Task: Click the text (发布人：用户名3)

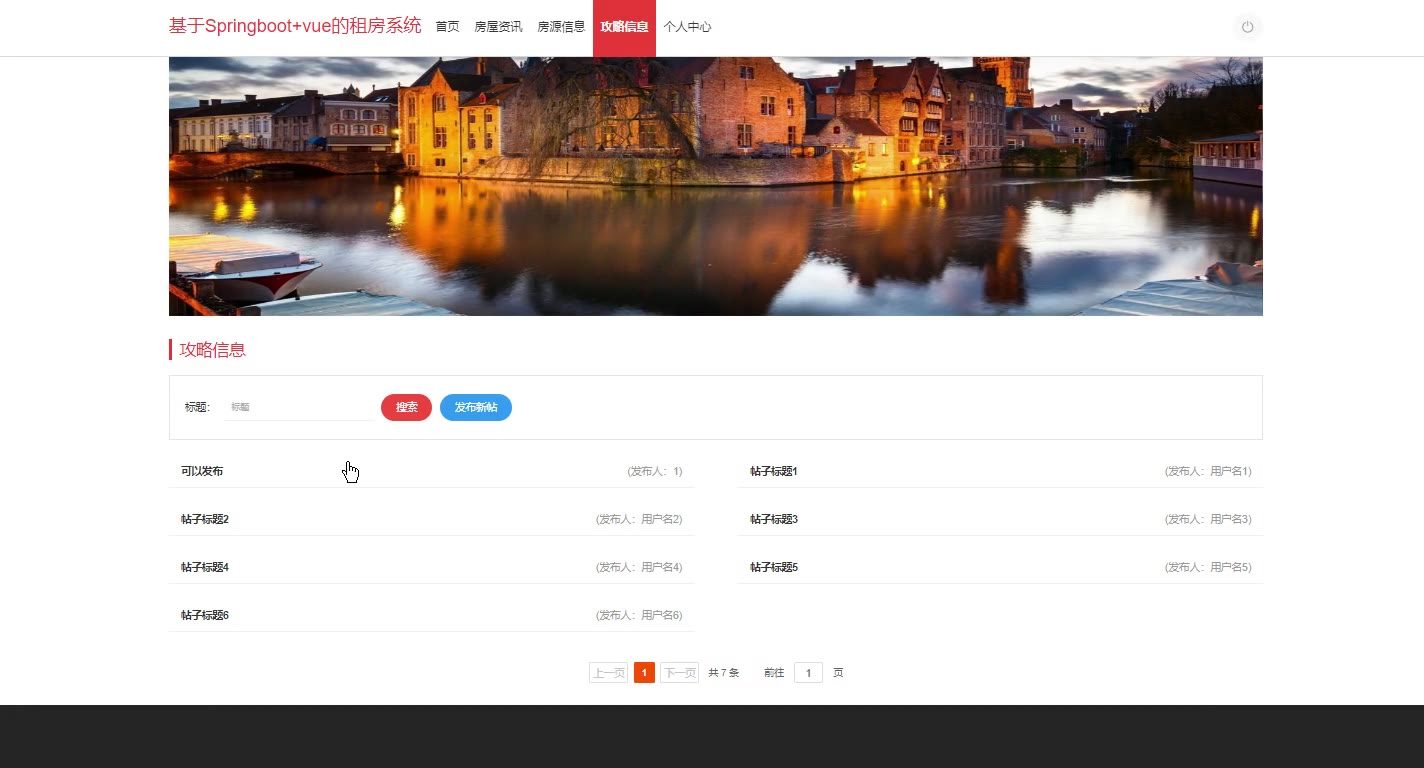Action: [1208, 519]
